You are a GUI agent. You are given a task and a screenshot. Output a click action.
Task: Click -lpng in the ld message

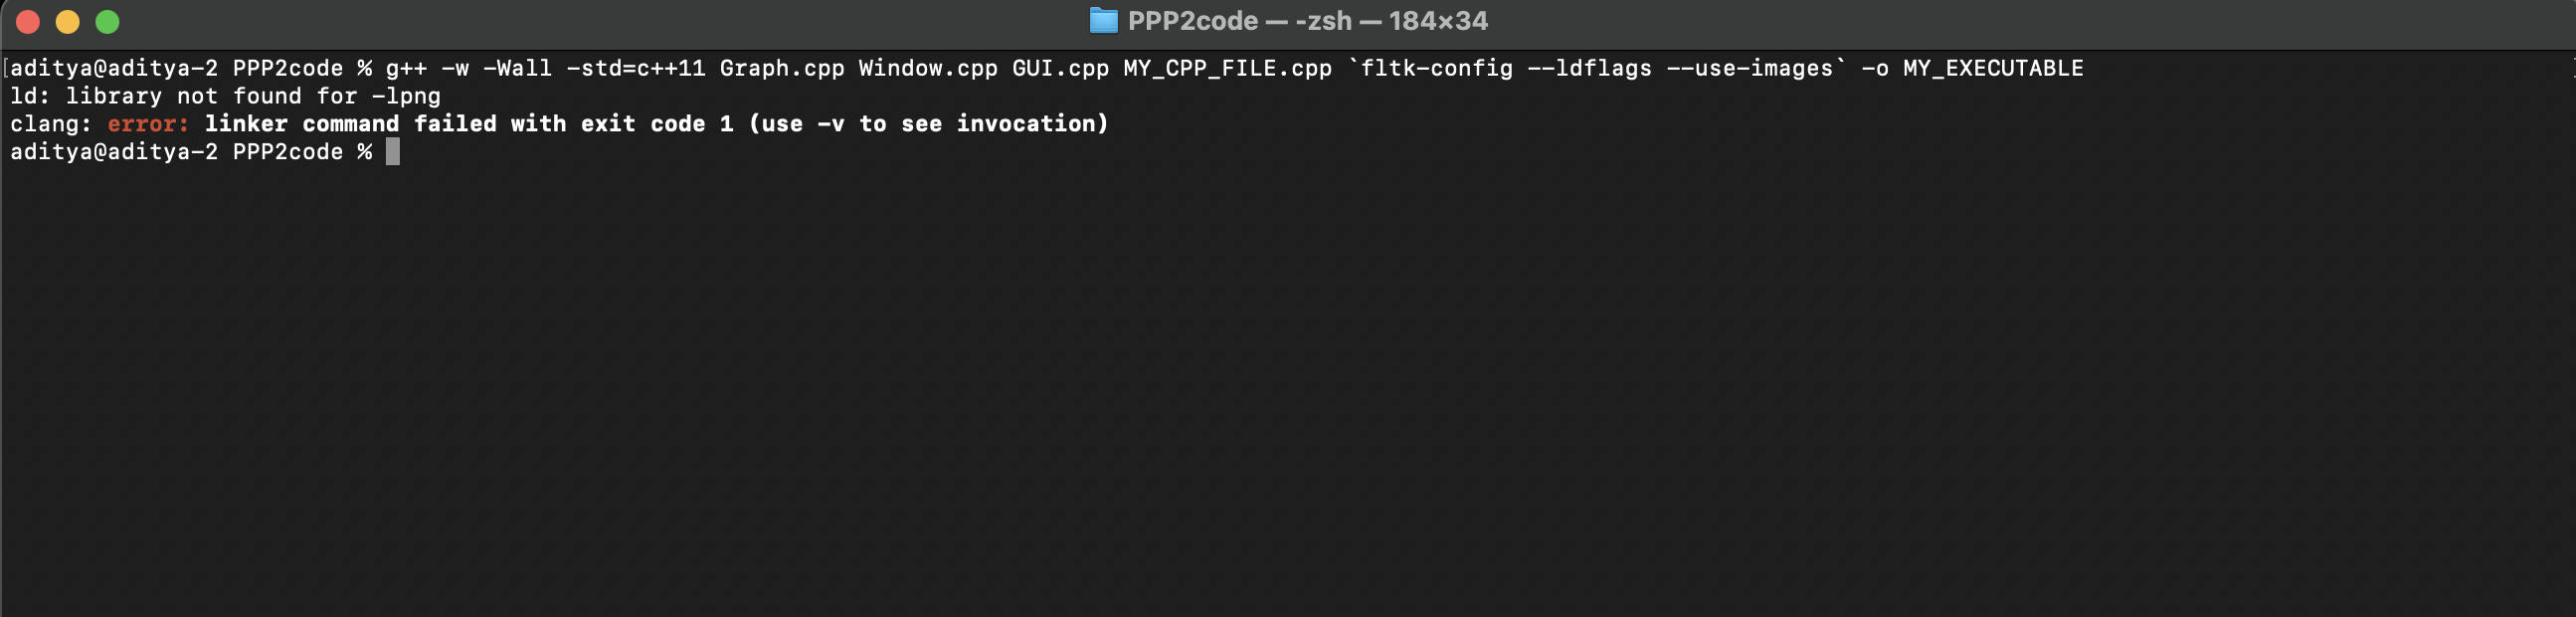(x=406, y=96)
